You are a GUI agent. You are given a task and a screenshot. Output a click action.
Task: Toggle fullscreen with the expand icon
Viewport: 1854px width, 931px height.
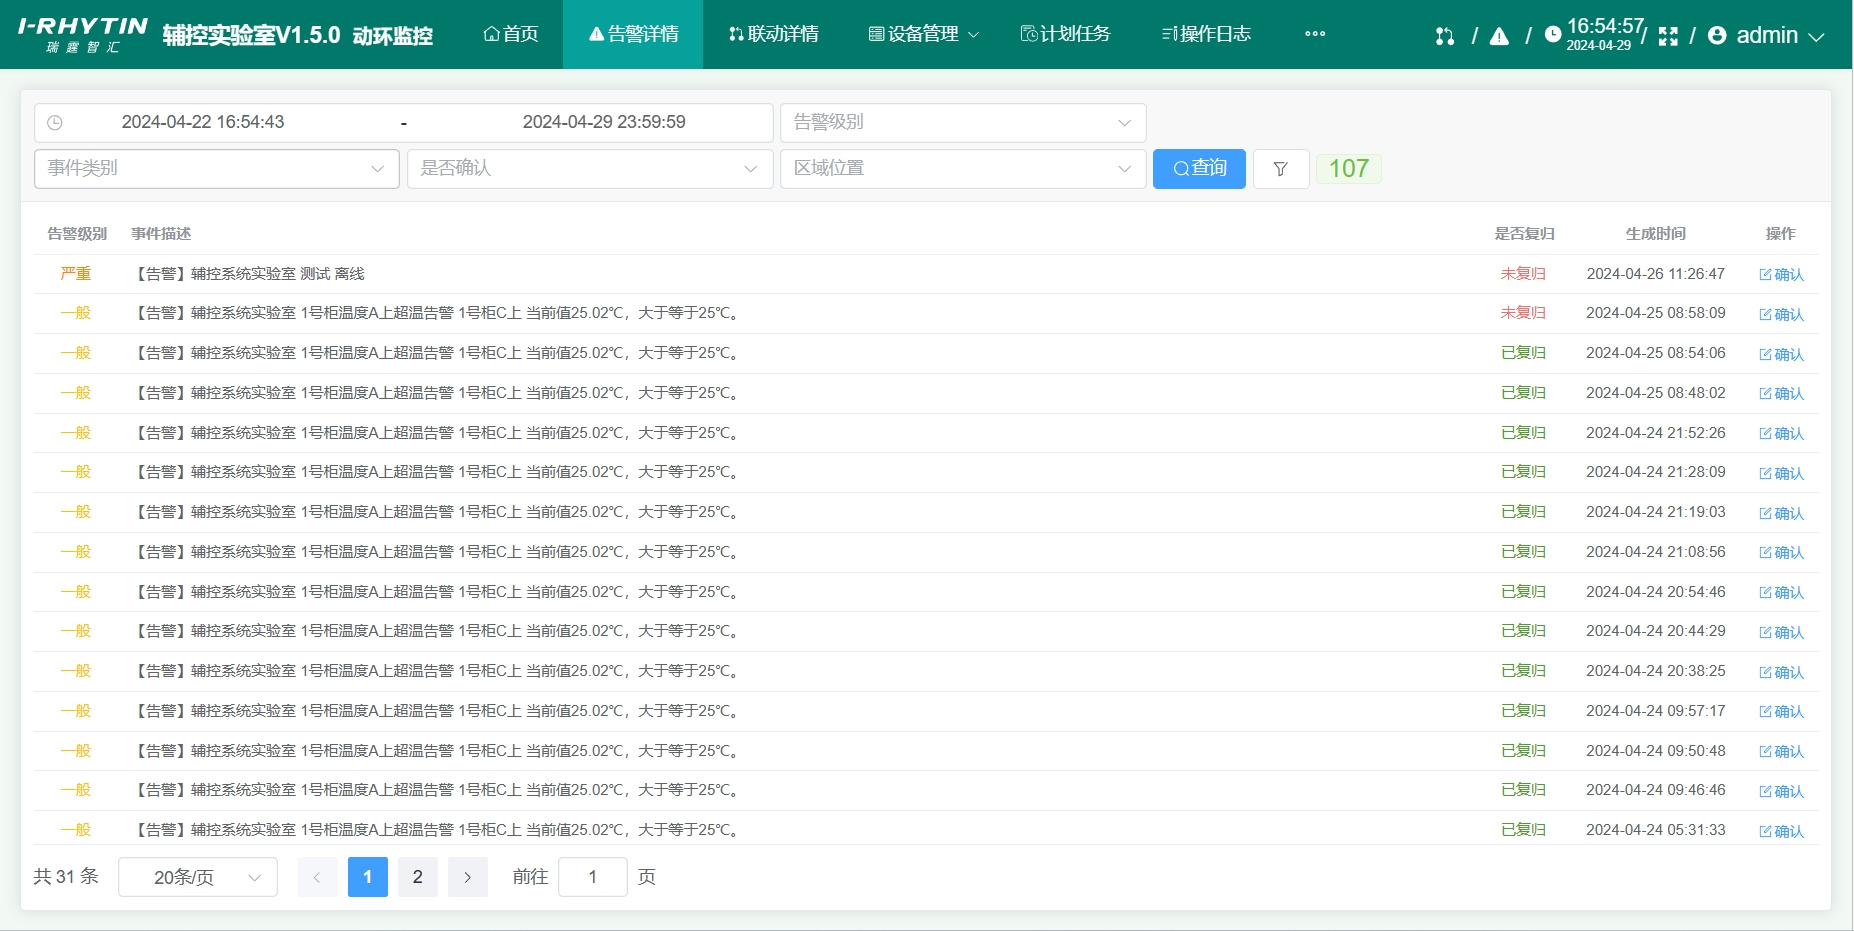pos(1668,36)
